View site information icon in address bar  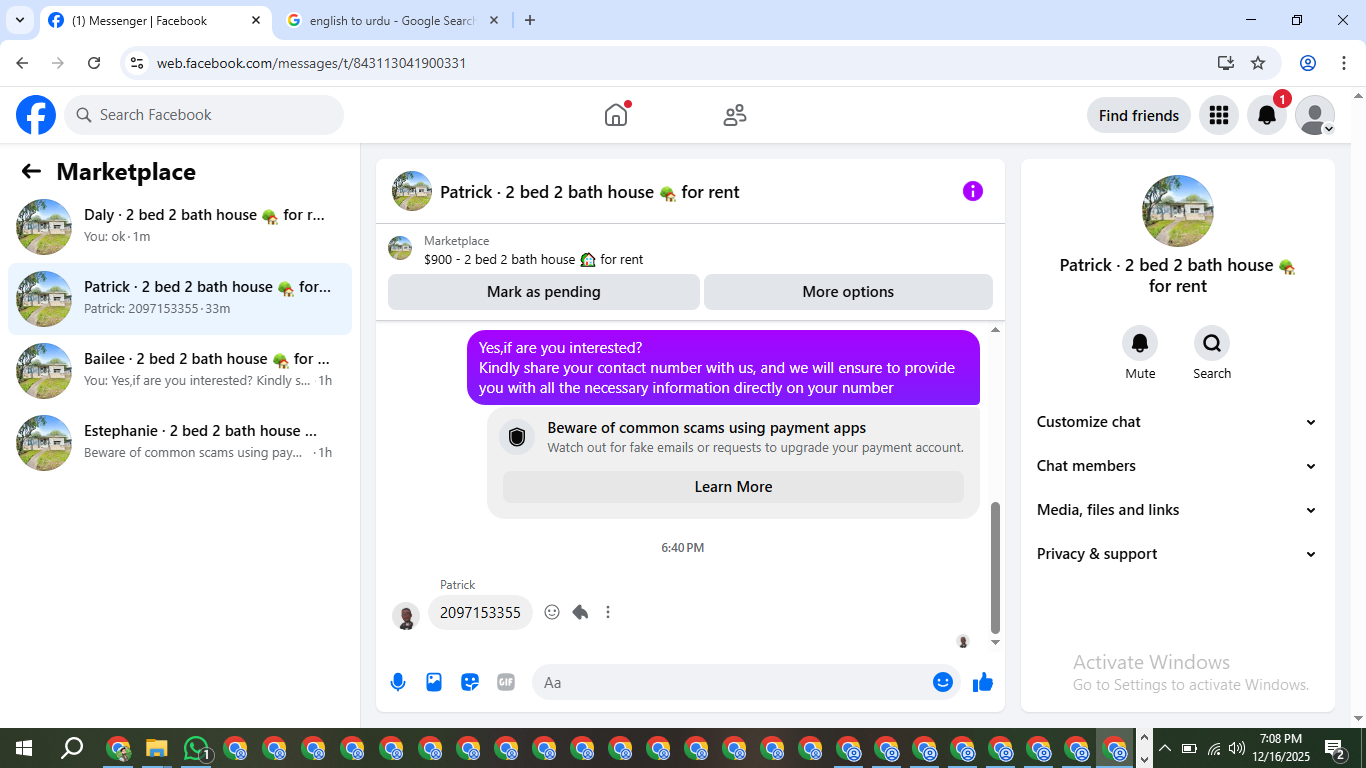(137, 63)
